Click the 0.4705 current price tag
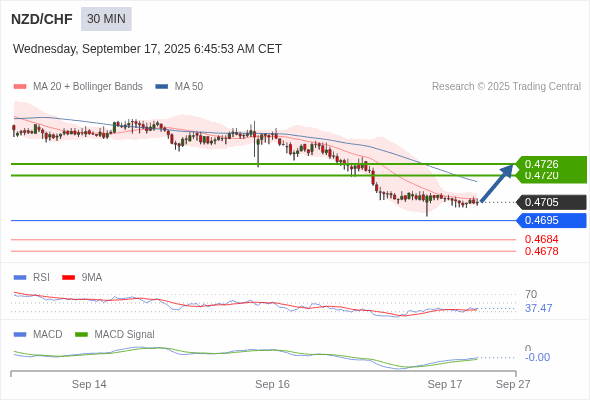This screenshot has height=400, width=590. pyautogui.click(x=552, y=202)
